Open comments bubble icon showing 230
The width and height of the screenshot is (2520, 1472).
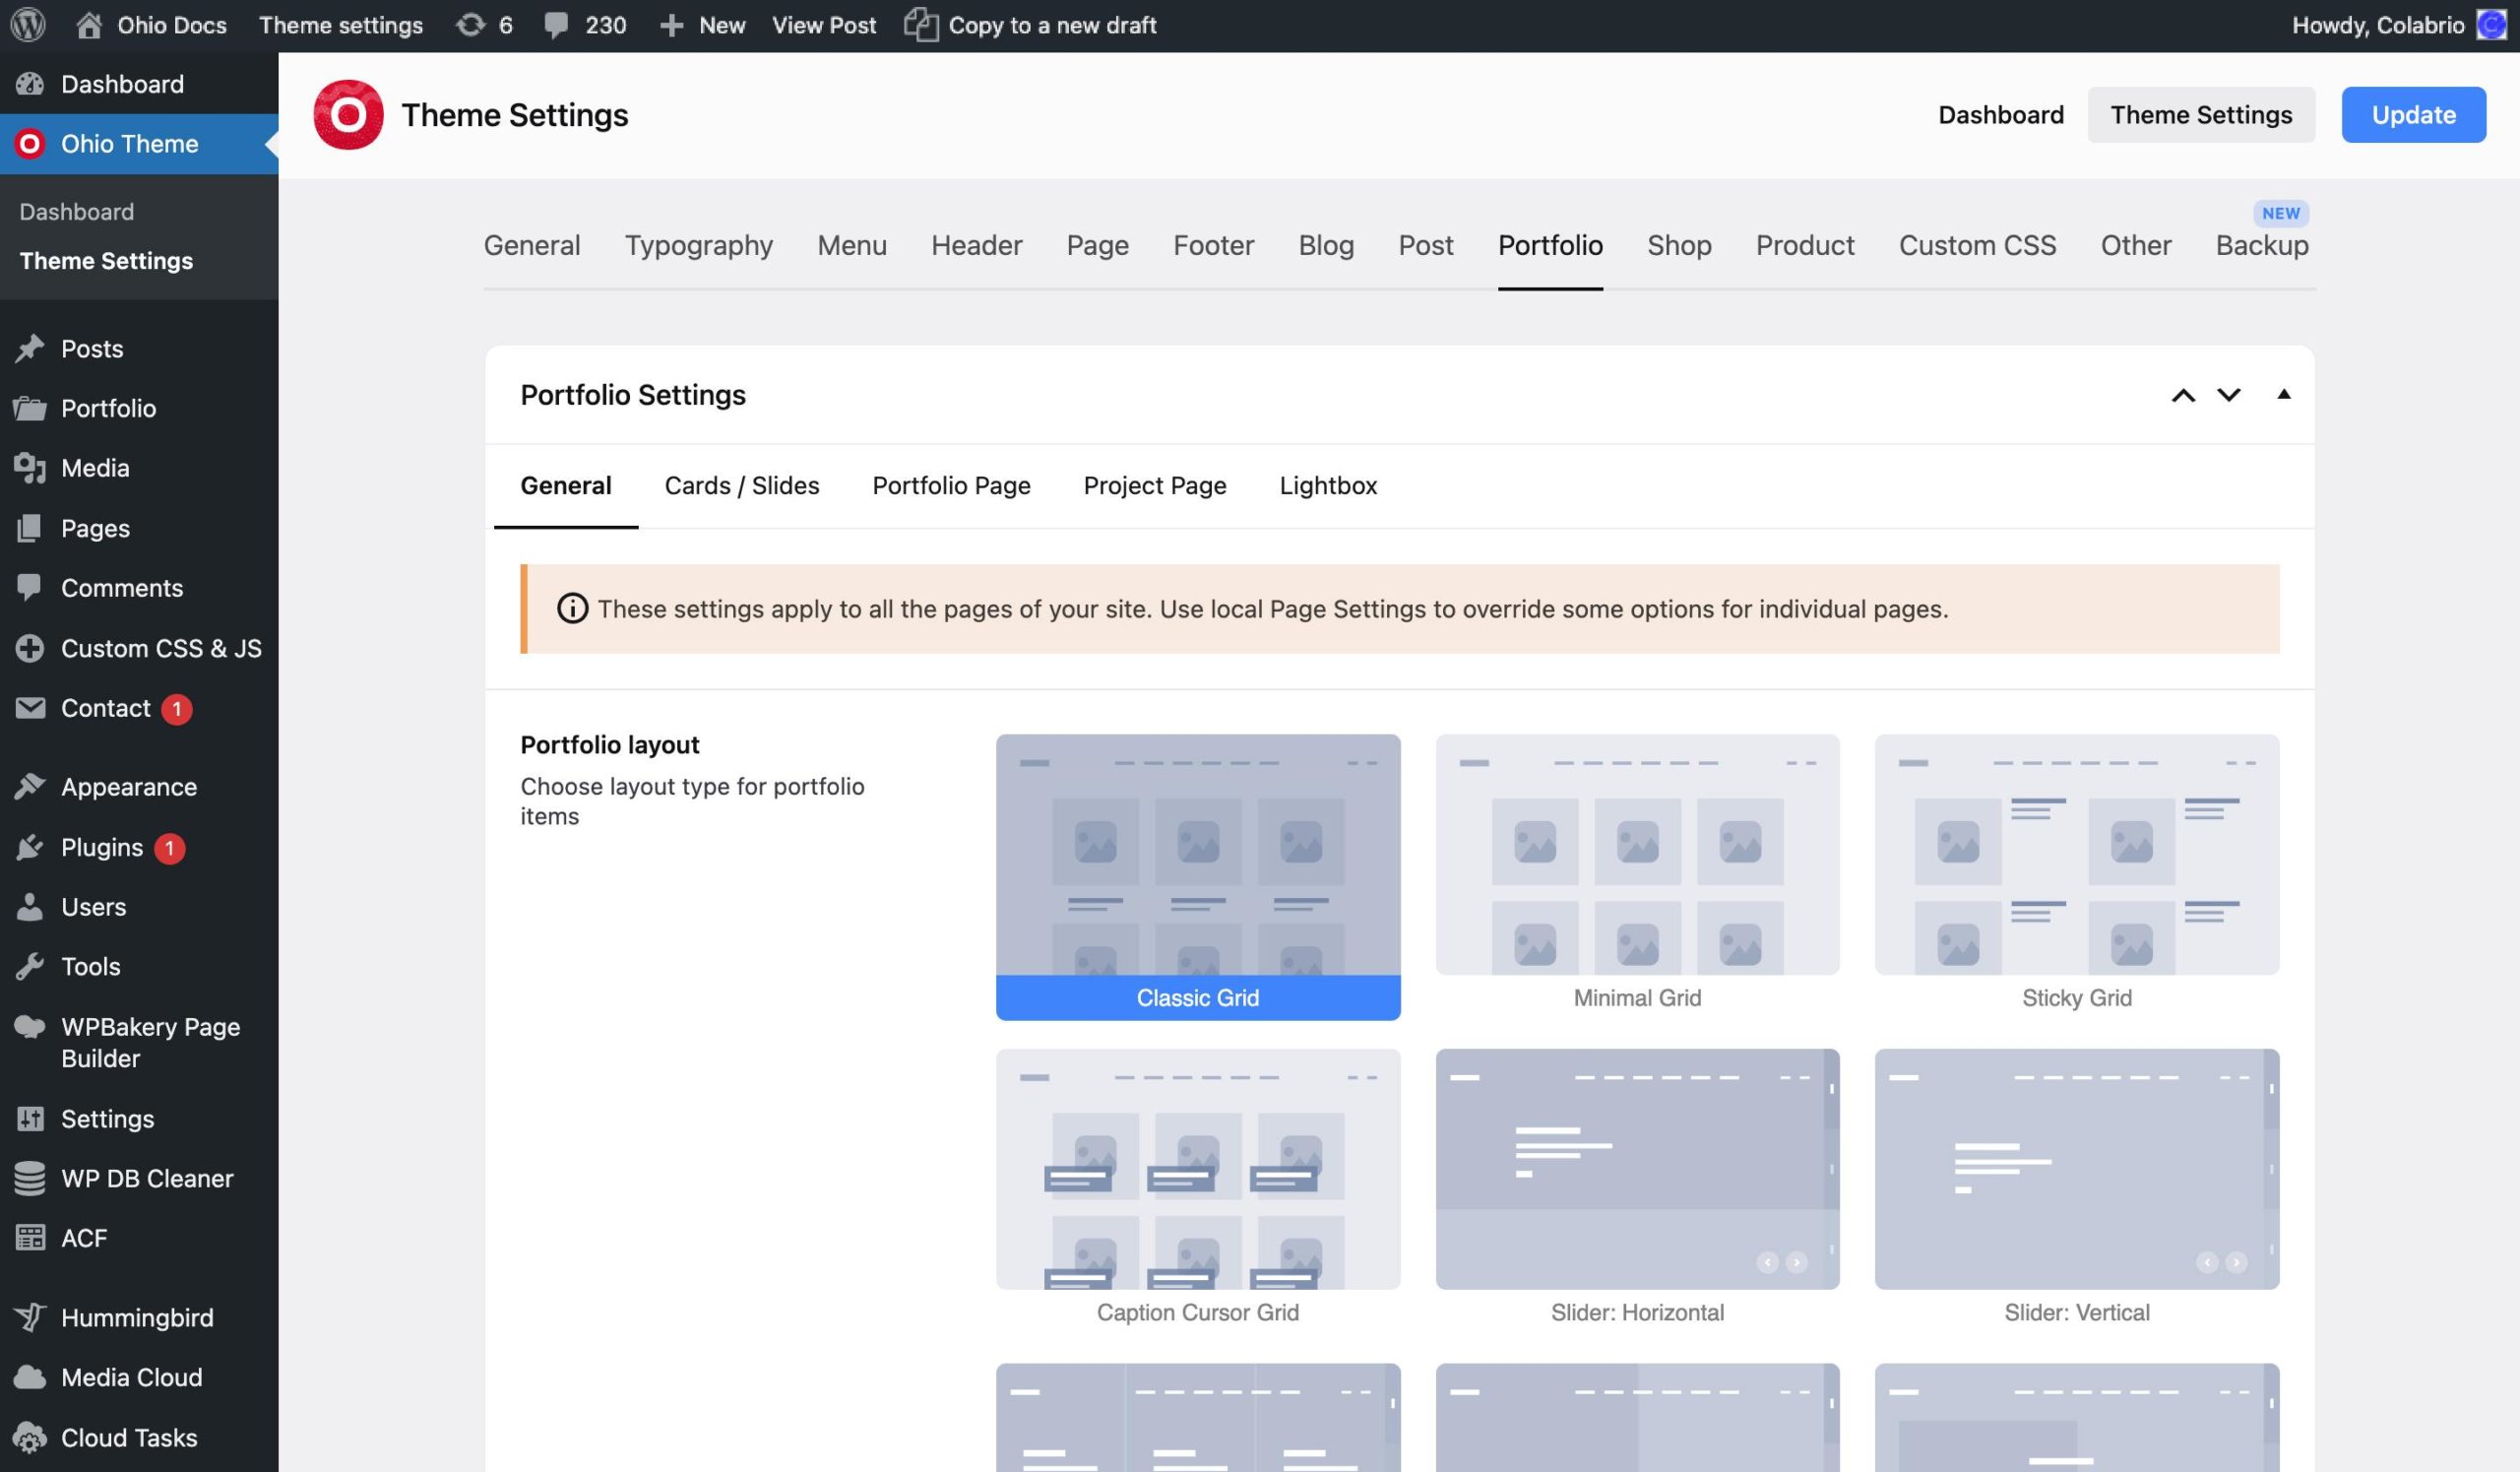coord(556,25)
